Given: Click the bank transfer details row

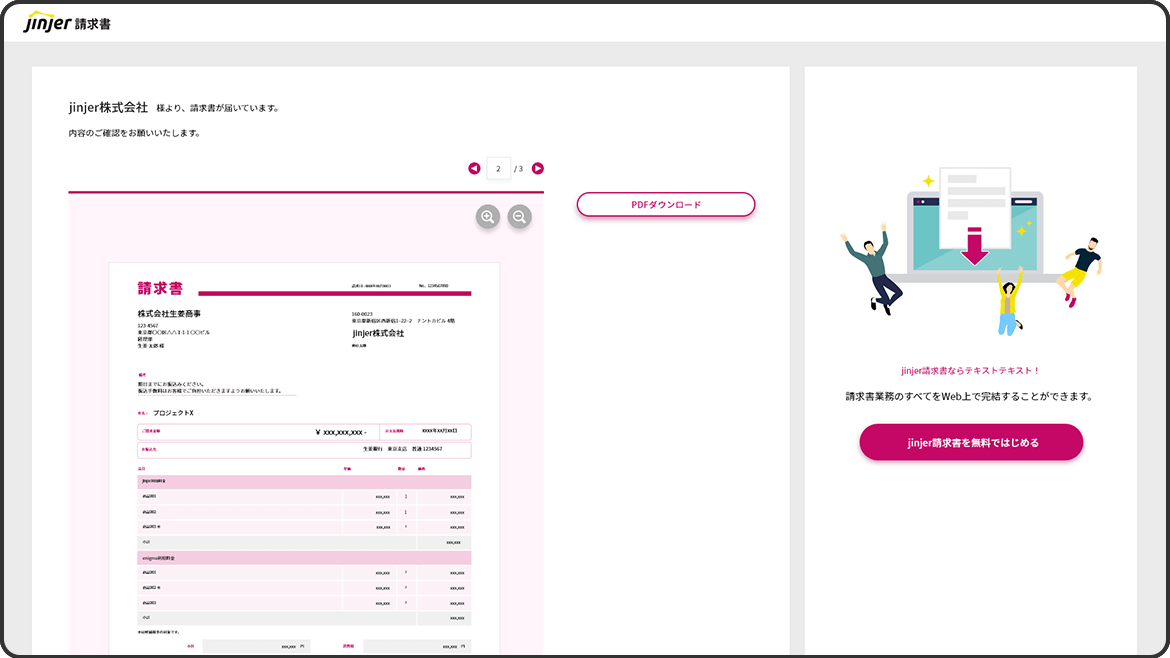Looking at the screenshot, I should coord(304,450).
